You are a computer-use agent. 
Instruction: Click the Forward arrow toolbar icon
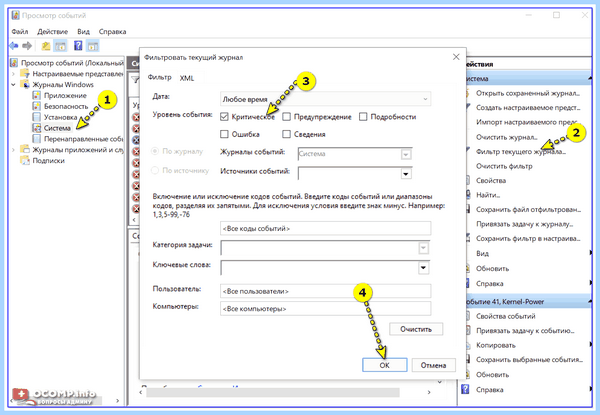click(x=27, y=46)
